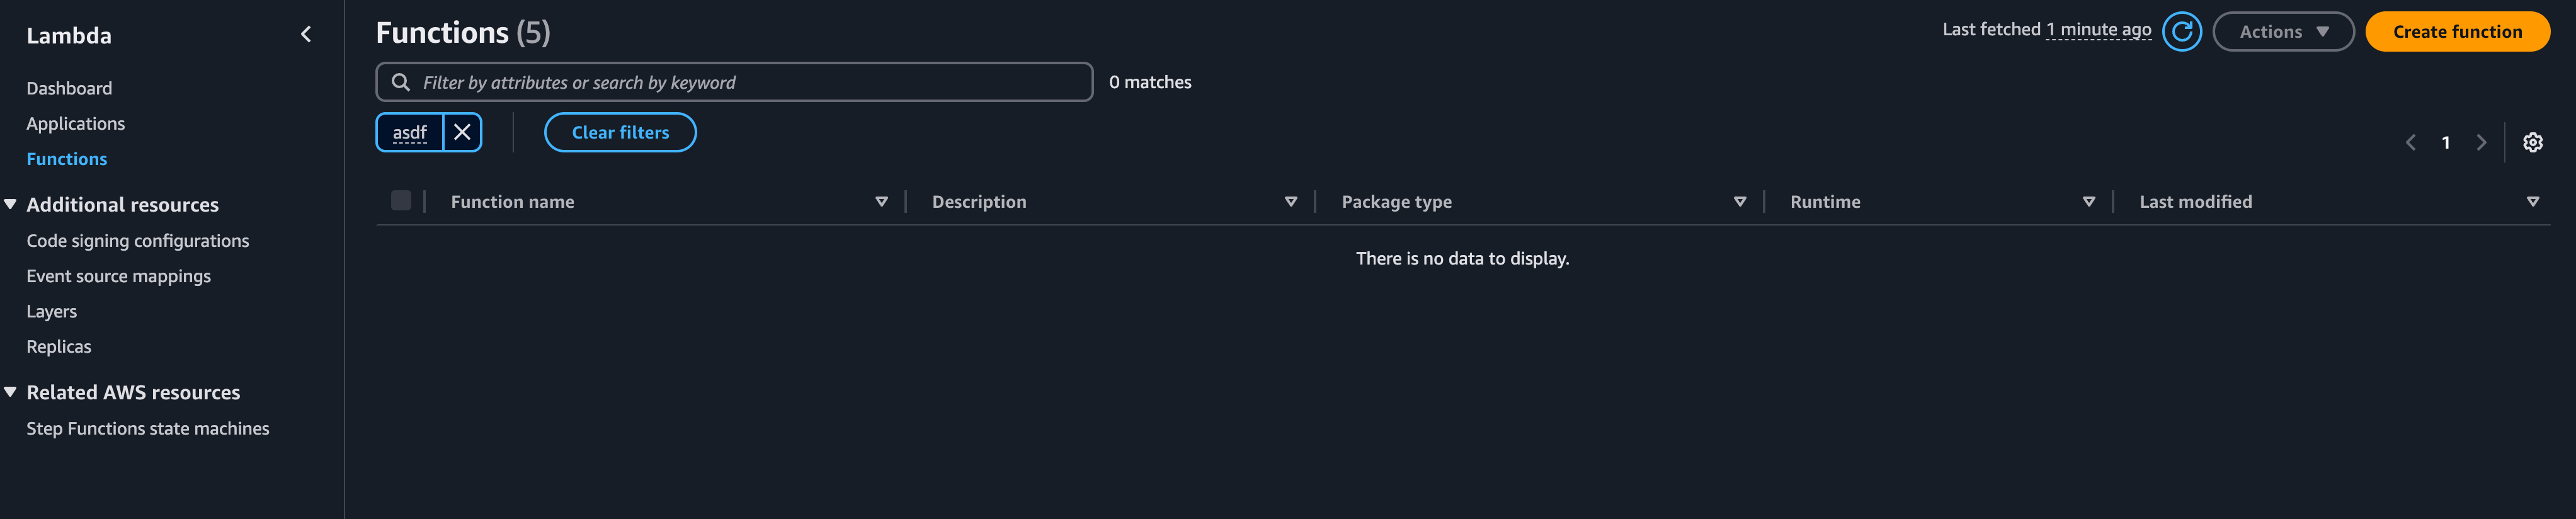Open Step Functions state machines link
The image size is (2576, 519).
(x=147, y=429)
